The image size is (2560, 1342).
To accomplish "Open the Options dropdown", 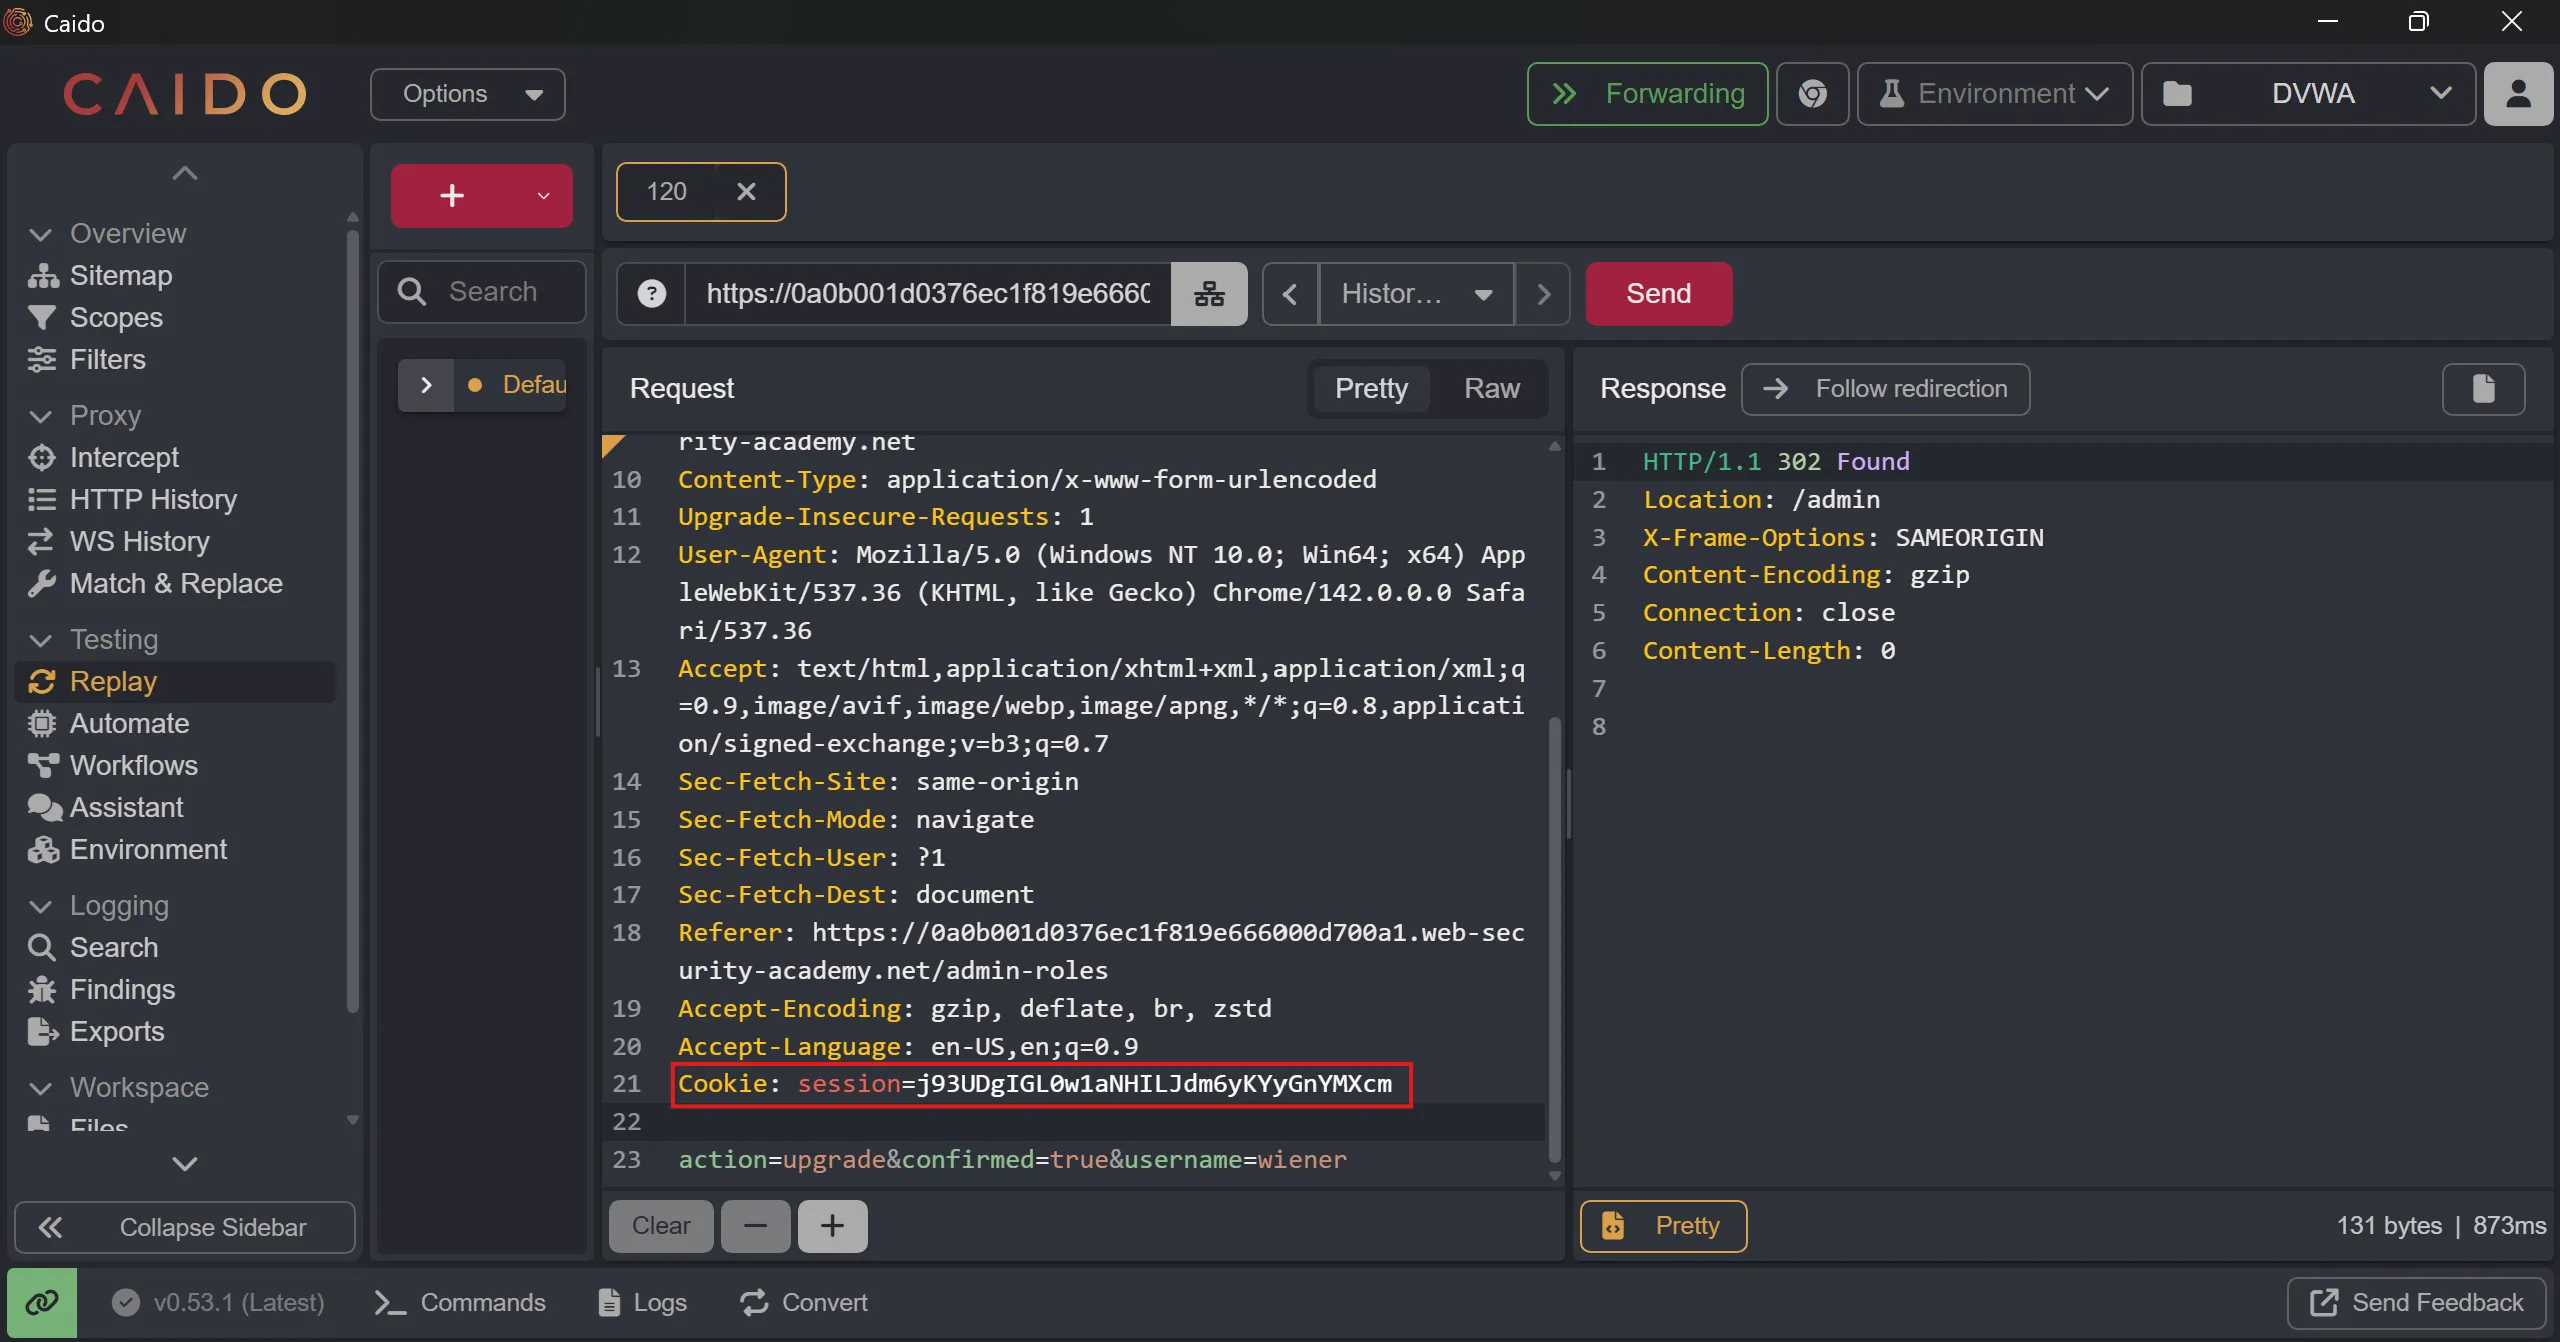I will click(467, 94).
